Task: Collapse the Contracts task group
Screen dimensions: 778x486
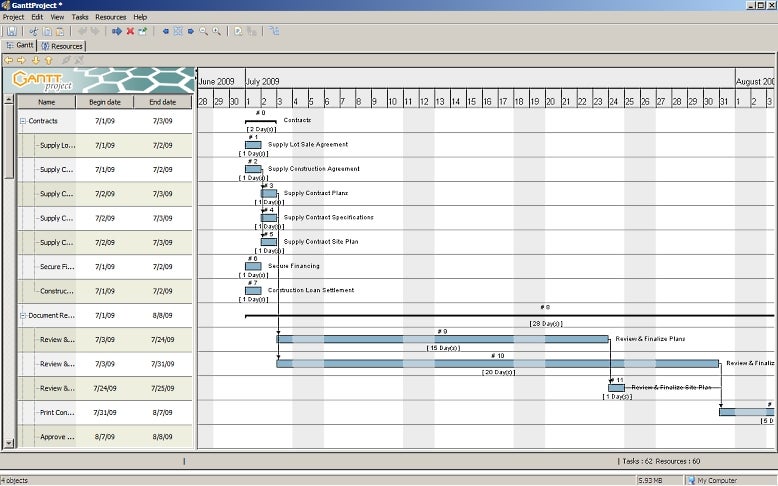Action: [23, 121]
